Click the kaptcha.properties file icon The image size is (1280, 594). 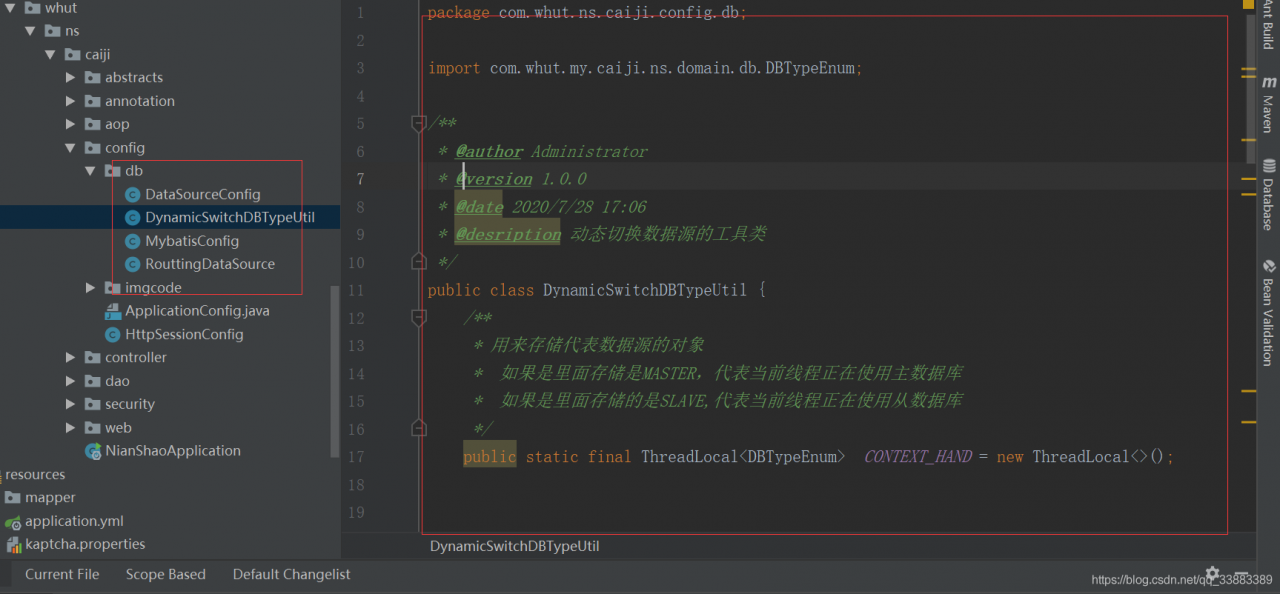click(x=13, y=545)
